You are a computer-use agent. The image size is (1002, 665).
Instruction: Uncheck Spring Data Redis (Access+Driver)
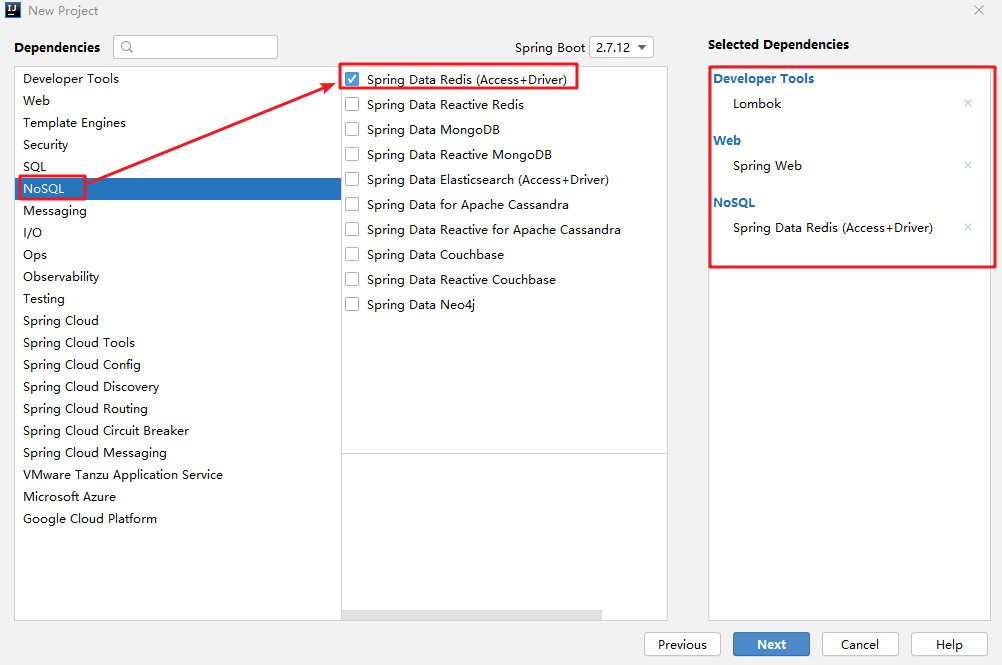[352, 79]
